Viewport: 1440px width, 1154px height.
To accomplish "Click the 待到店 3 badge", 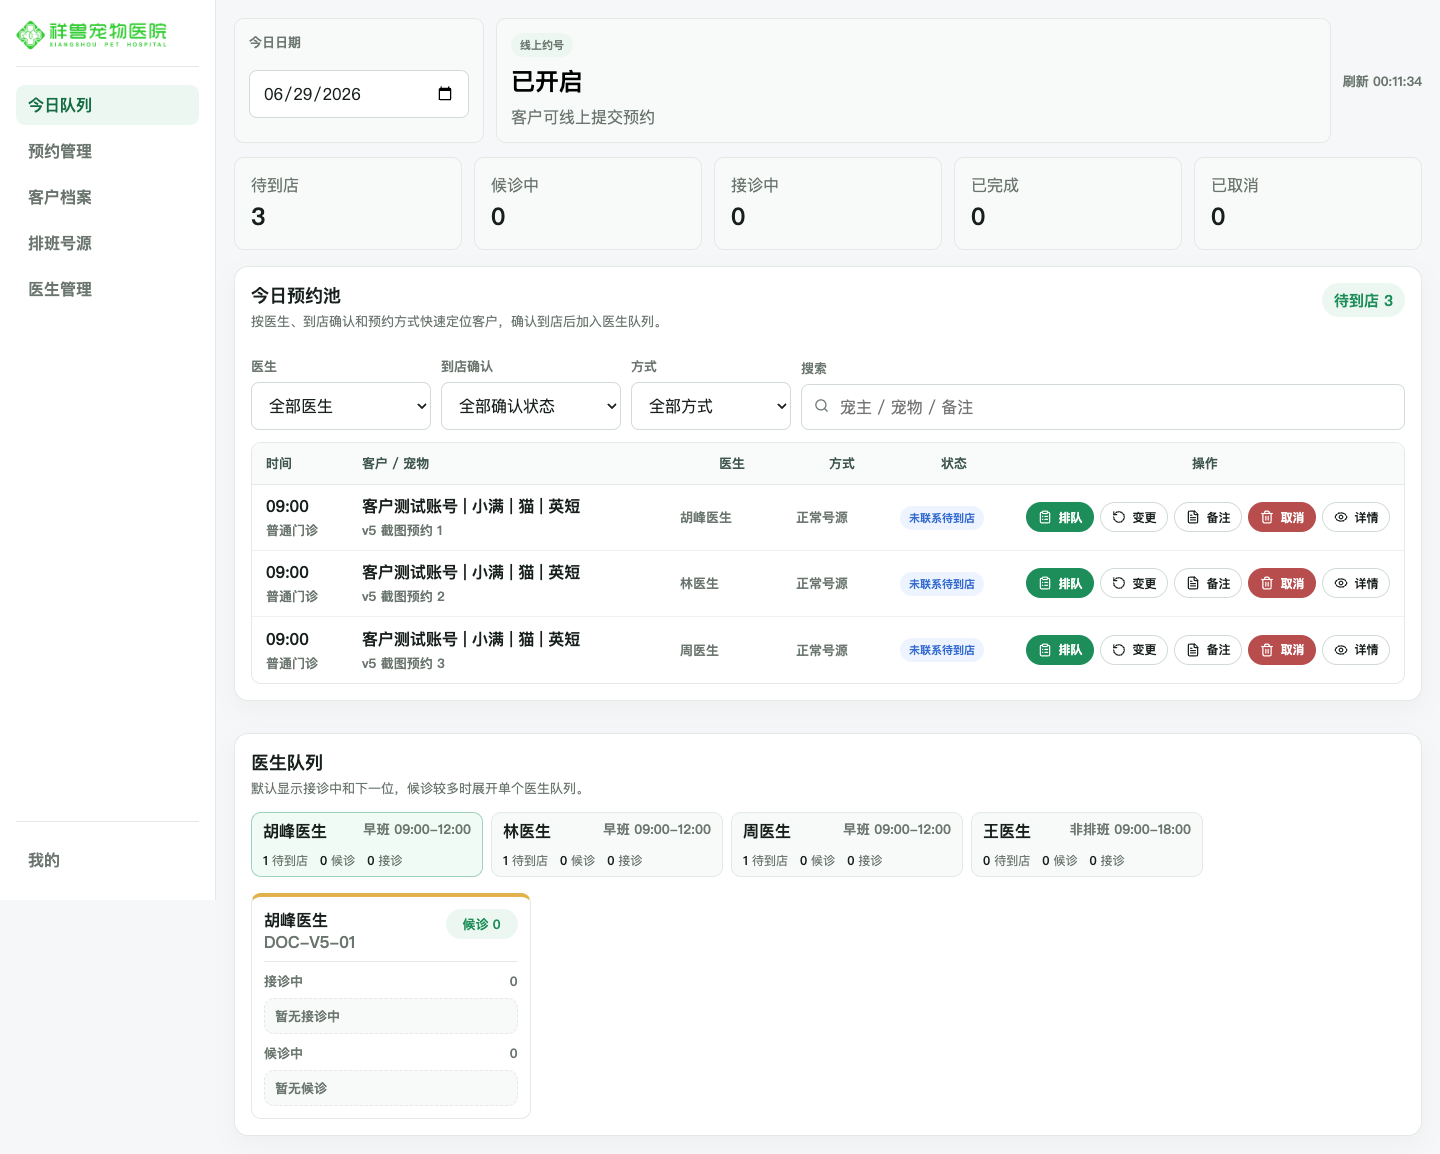I will (1363, 300).
